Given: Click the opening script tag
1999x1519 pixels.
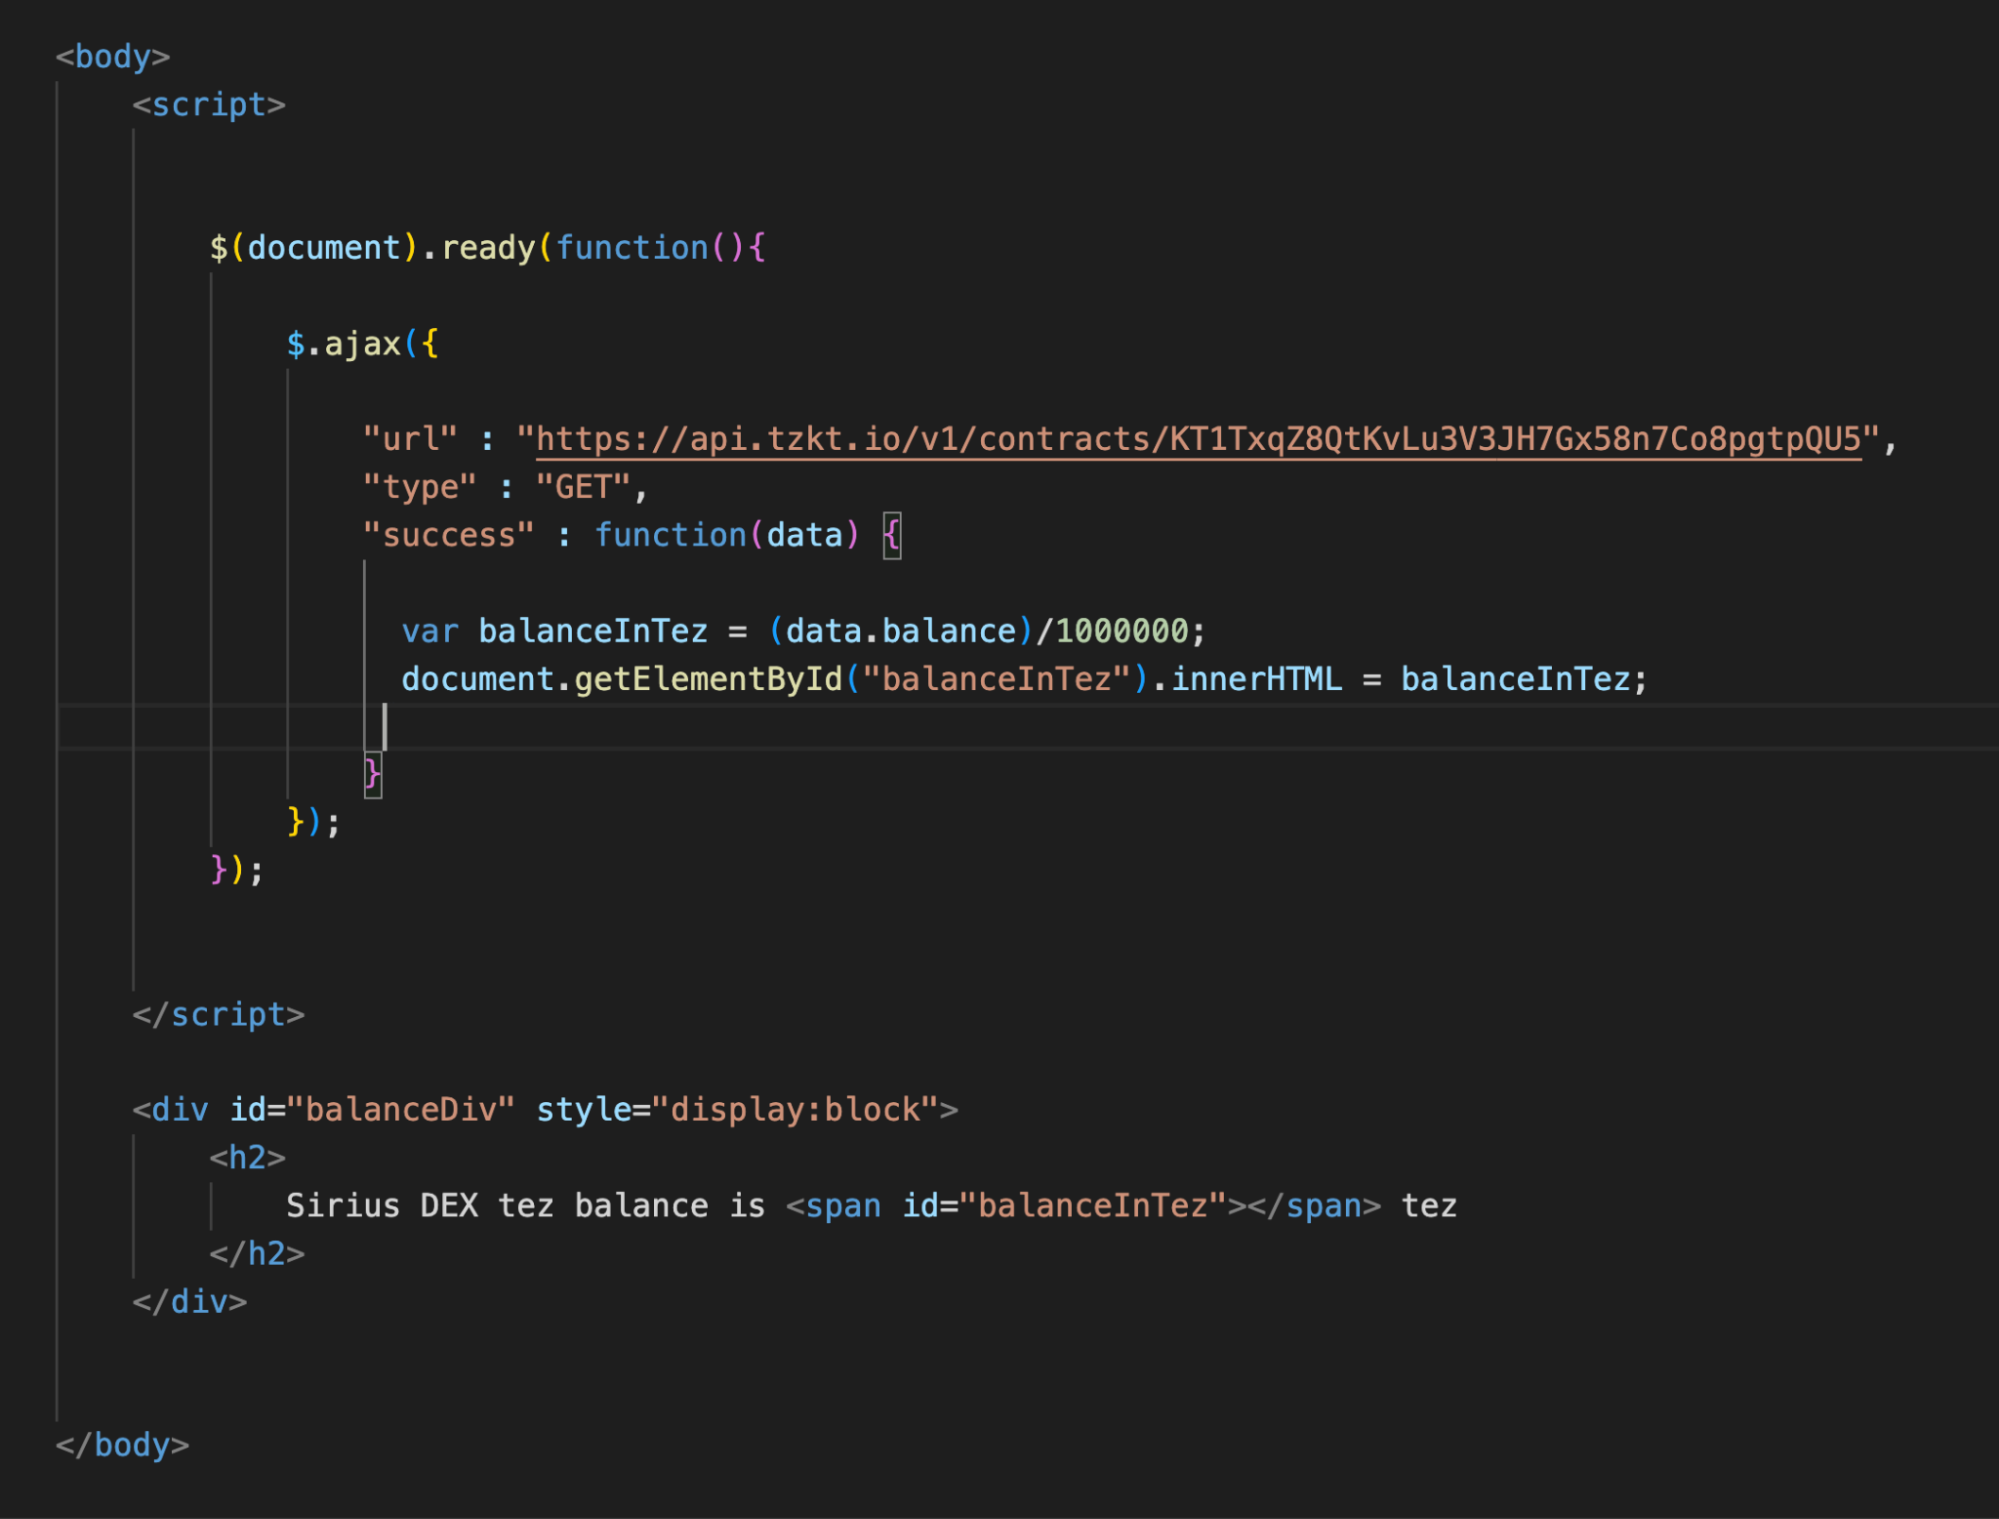Looking at the screenshot, I should 208,105.
